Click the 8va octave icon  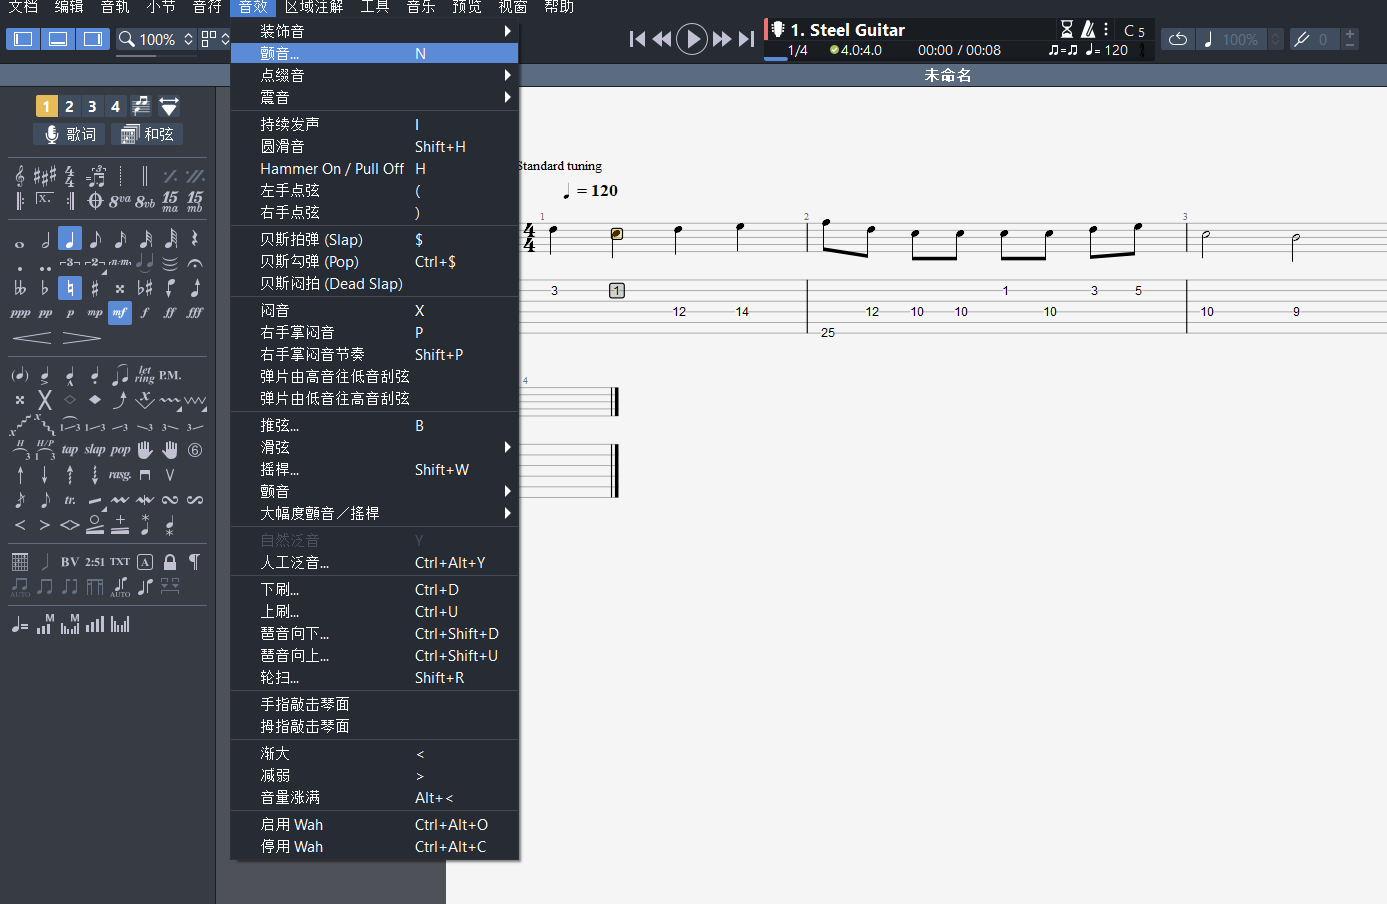121,200
